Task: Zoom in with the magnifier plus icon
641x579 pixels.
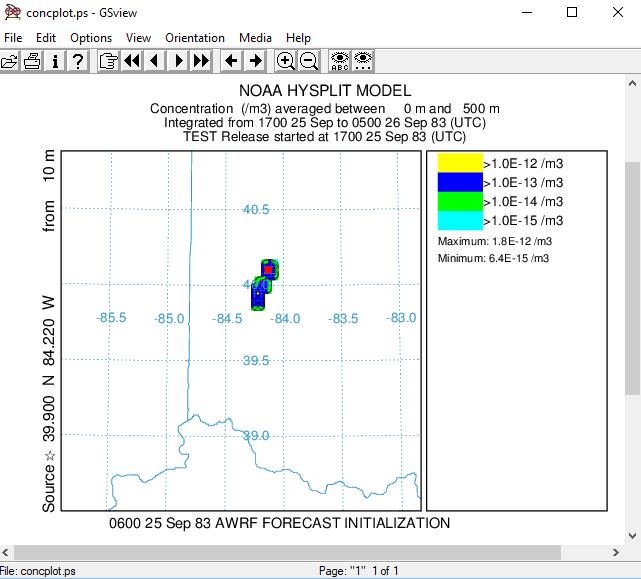Action: coord(285,61)
